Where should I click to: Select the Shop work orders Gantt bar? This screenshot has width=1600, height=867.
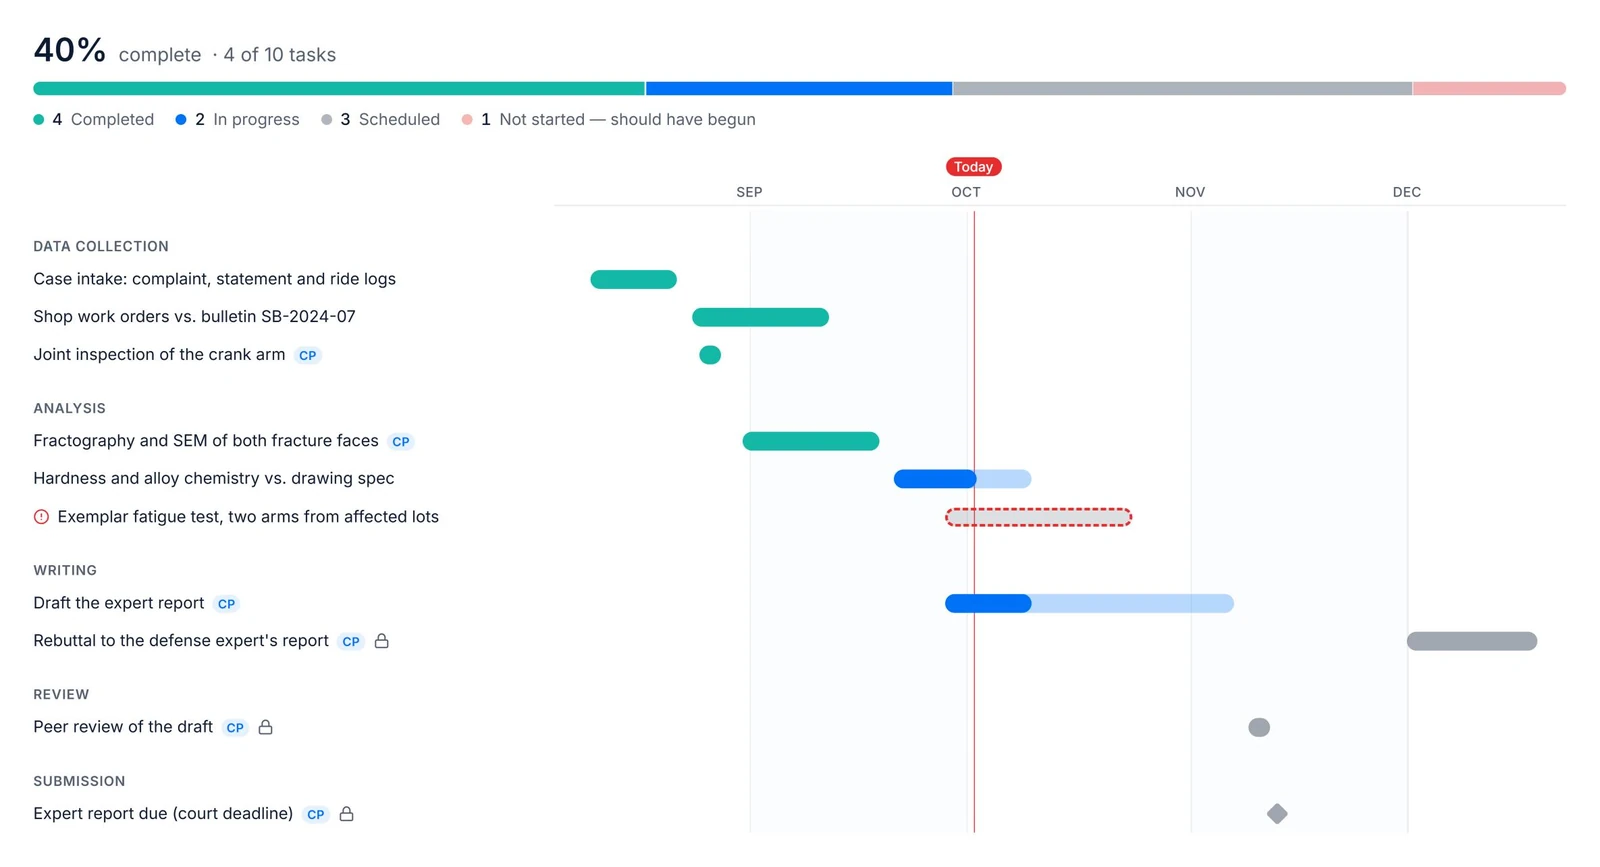760,317
